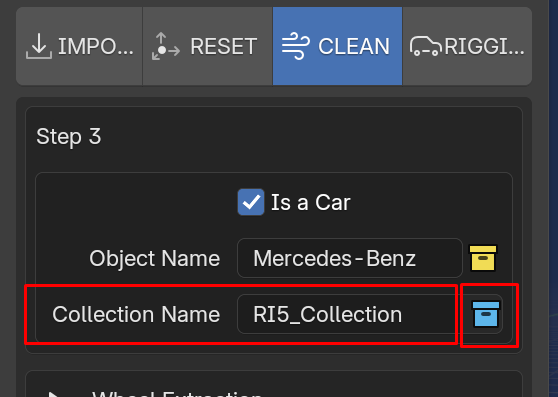
Task: Select the CLEAN tab
Action: pyautogui.click(x=338, y=46)
